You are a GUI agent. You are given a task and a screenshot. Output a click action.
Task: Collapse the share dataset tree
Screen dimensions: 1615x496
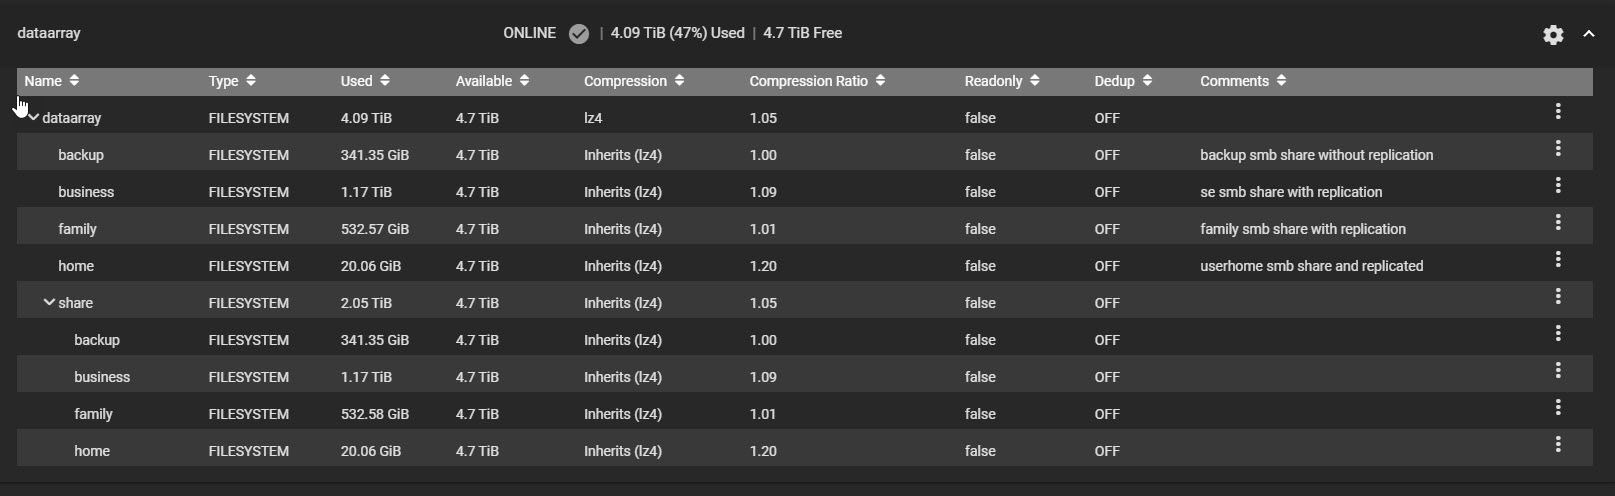(x=49, y=302)
